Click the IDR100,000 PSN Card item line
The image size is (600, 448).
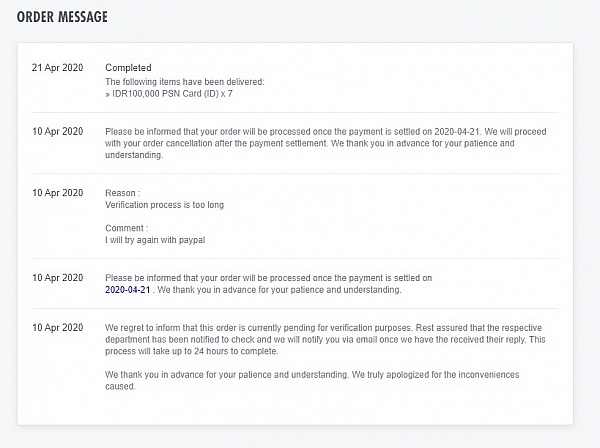click(x=172, y=94)
